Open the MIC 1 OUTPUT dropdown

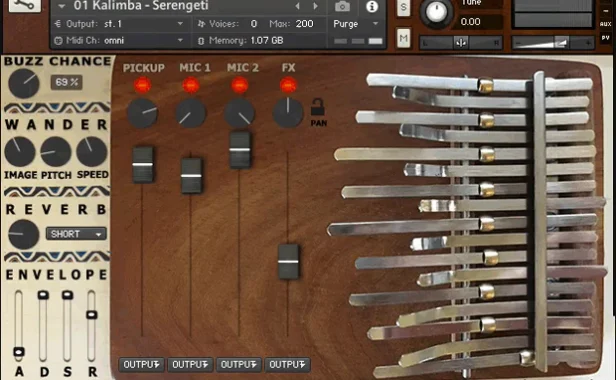(x=190, y=365)
